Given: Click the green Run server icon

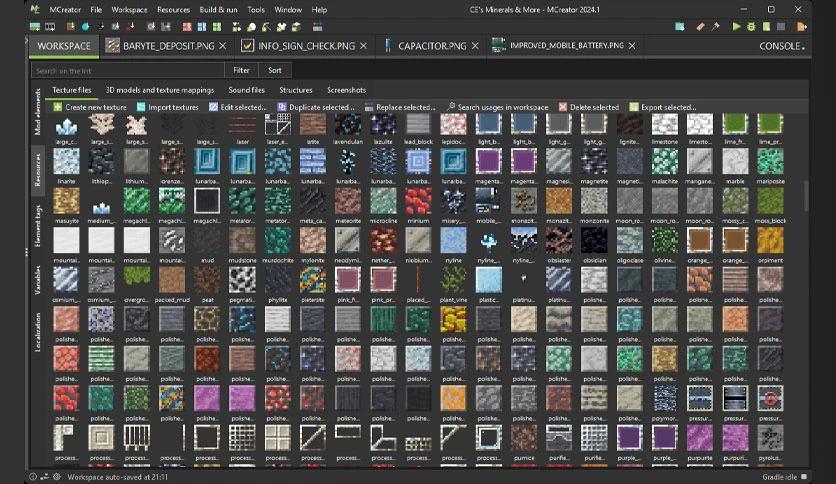Looking at the screenshot, I should pos(766,27).
